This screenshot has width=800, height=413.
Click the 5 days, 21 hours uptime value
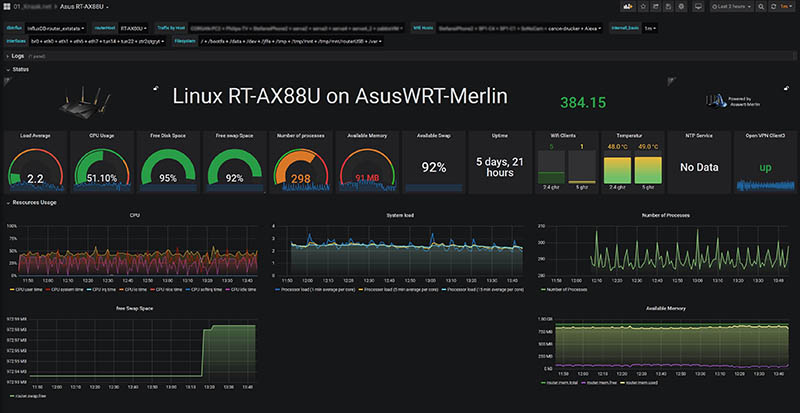coord(500,167)
